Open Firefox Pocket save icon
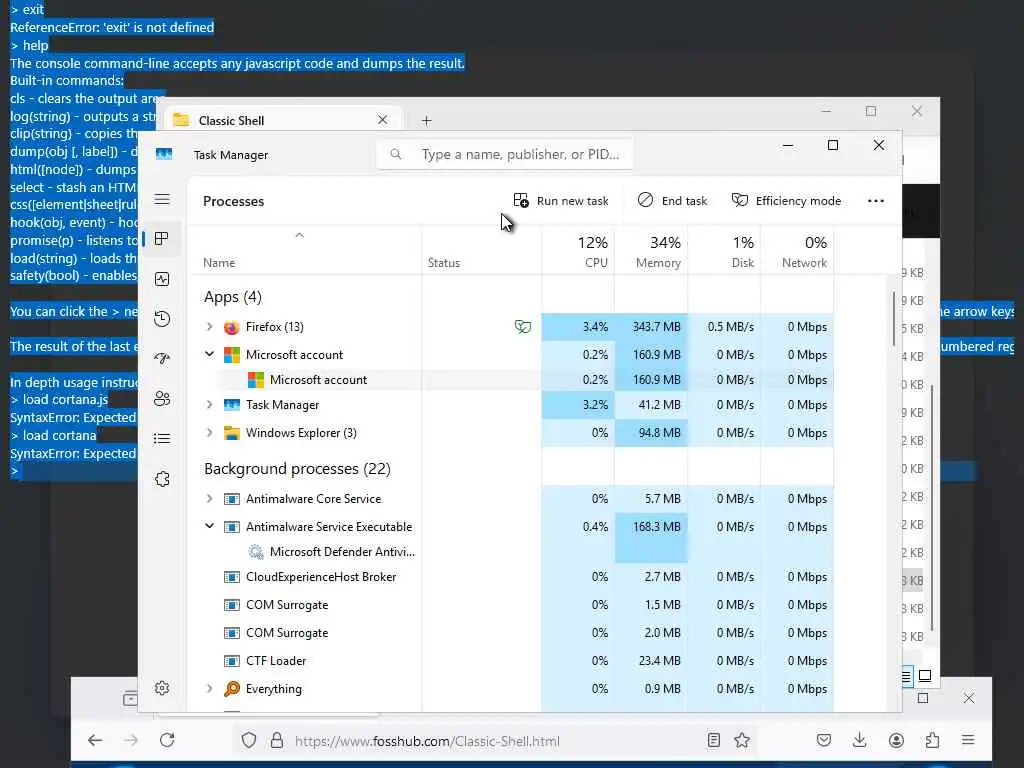The width and height of the screenshot is (1024, 768). pos(824,740)
